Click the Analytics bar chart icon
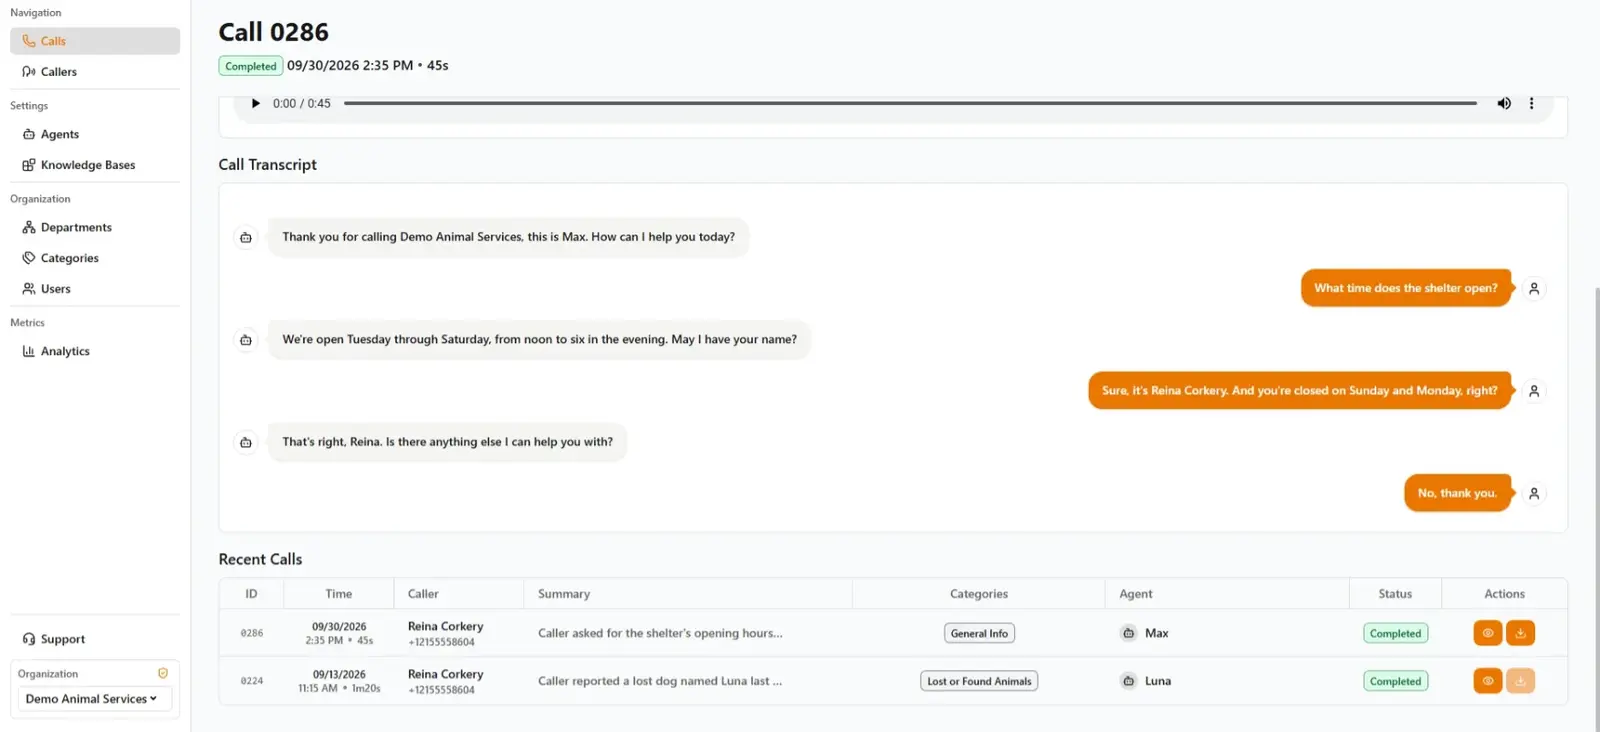Image resolution: width=1600 pixels, height=732 pixels. [x=29, y=351]
